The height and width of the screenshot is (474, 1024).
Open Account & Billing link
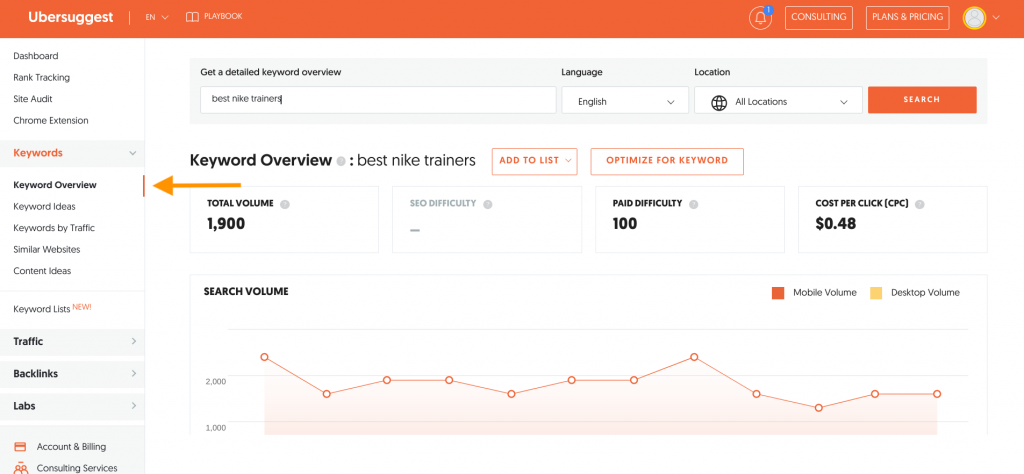click(71, 447)
